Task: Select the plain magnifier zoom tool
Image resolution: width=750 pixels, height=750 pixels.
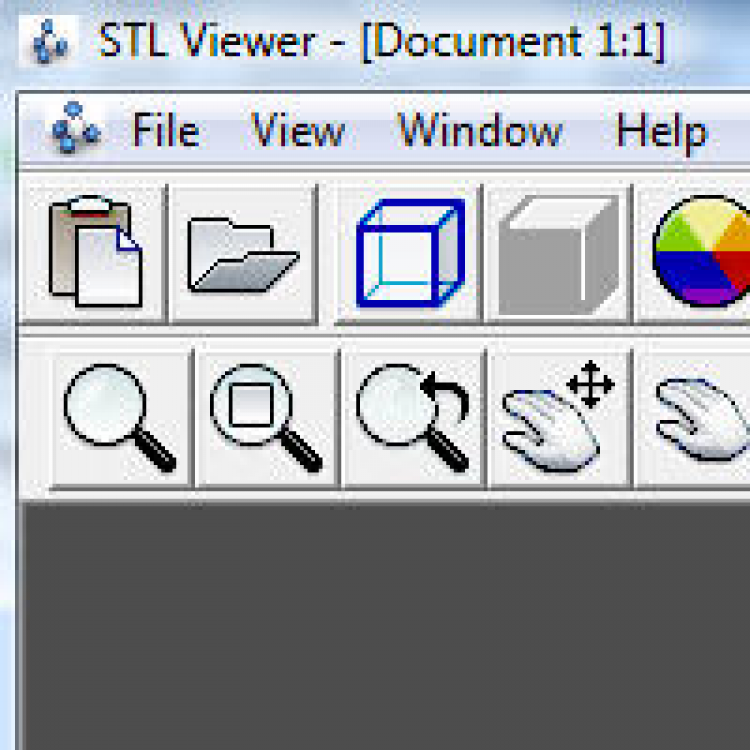Action: pos(121,418)
